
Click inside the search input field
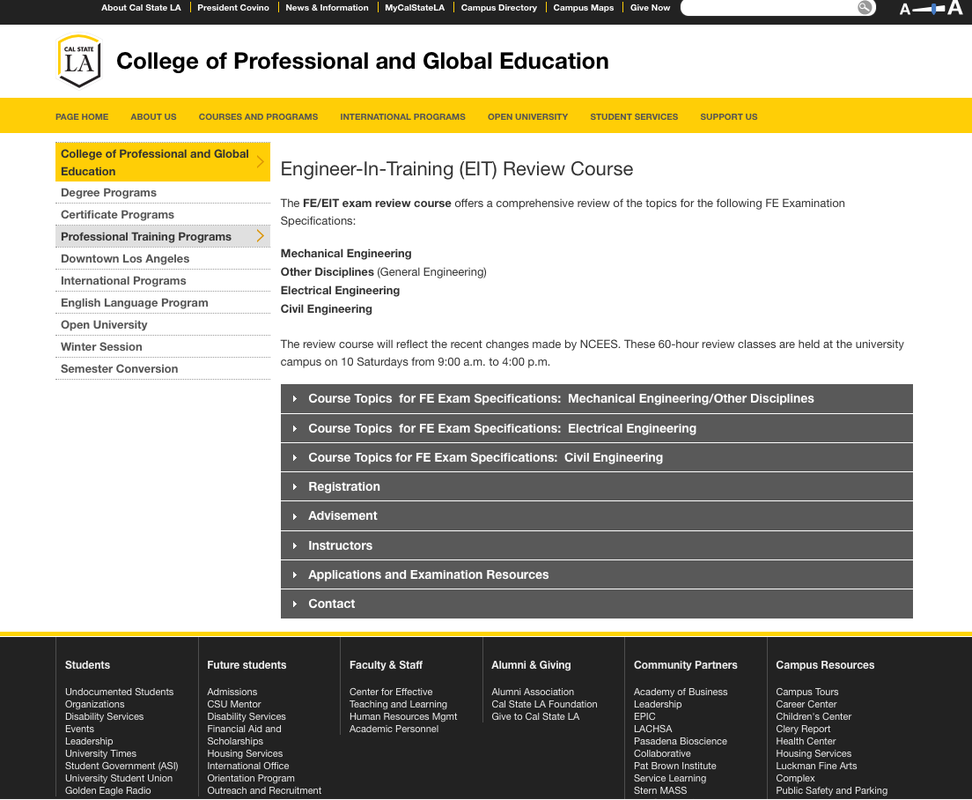[x=775, y=8]
